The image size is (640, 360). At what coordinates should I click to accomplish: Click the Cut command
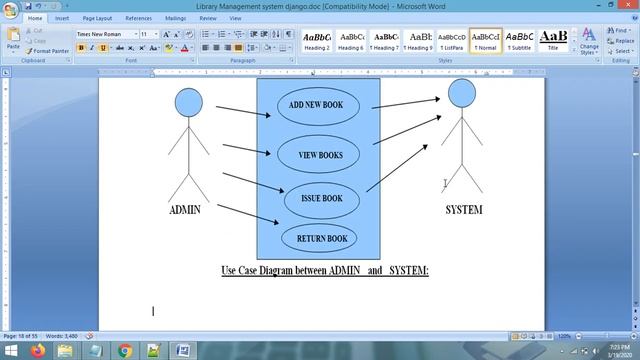point(34,31)
